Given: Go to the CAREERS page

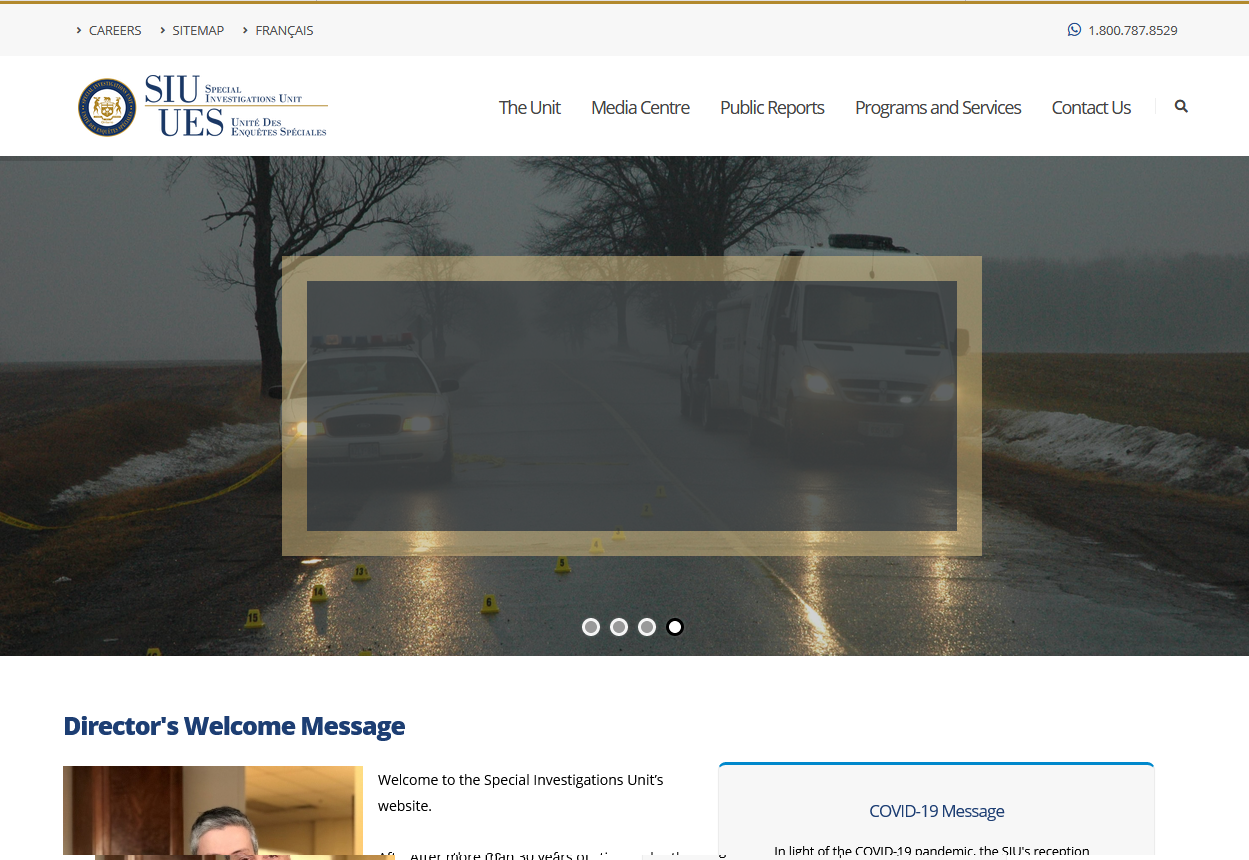Looking at the screenshot, I should point(115,30).
